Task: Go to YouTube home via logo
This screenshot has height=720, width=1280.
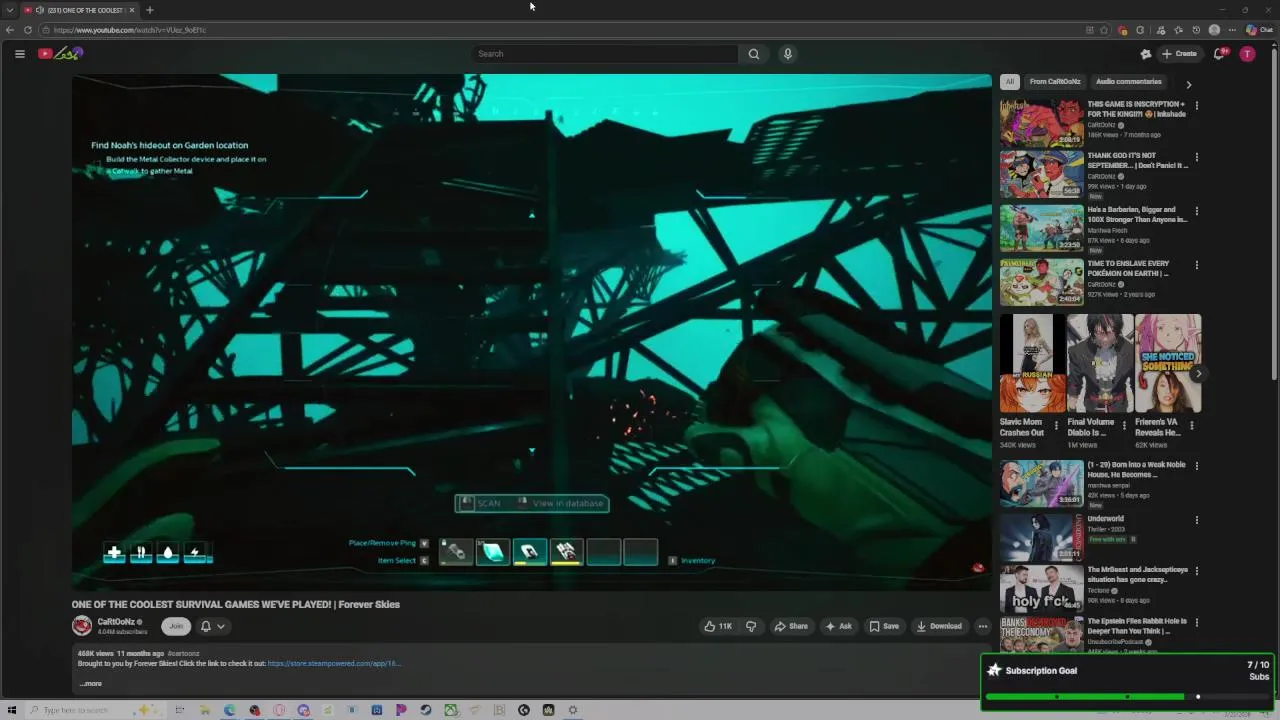Action: pos(59,54)
